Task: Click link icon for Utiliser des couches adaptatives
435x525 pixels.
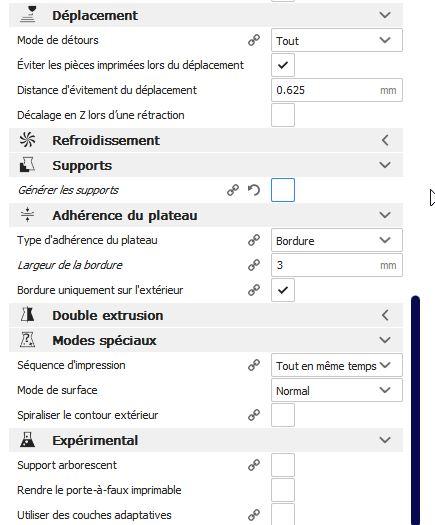Action: pyautogui.click(x=254, y=515)
